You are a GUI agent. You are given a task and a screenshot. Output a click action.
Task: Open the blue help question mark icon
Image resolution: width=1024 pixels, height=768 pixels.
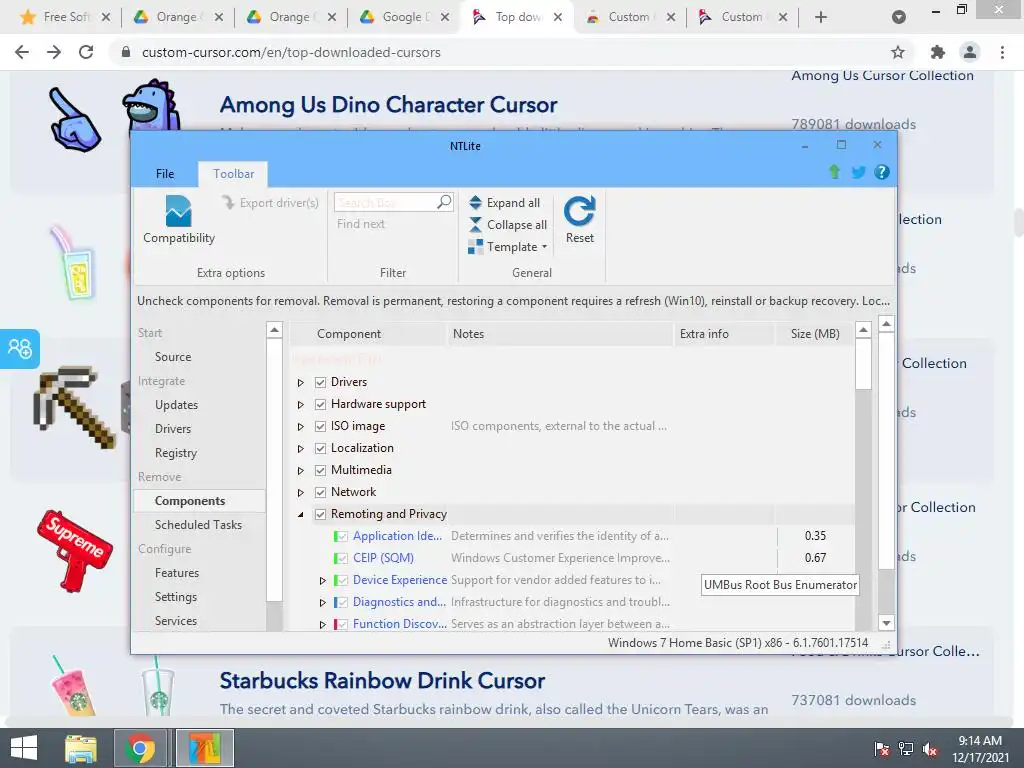[x=882, y=172]
